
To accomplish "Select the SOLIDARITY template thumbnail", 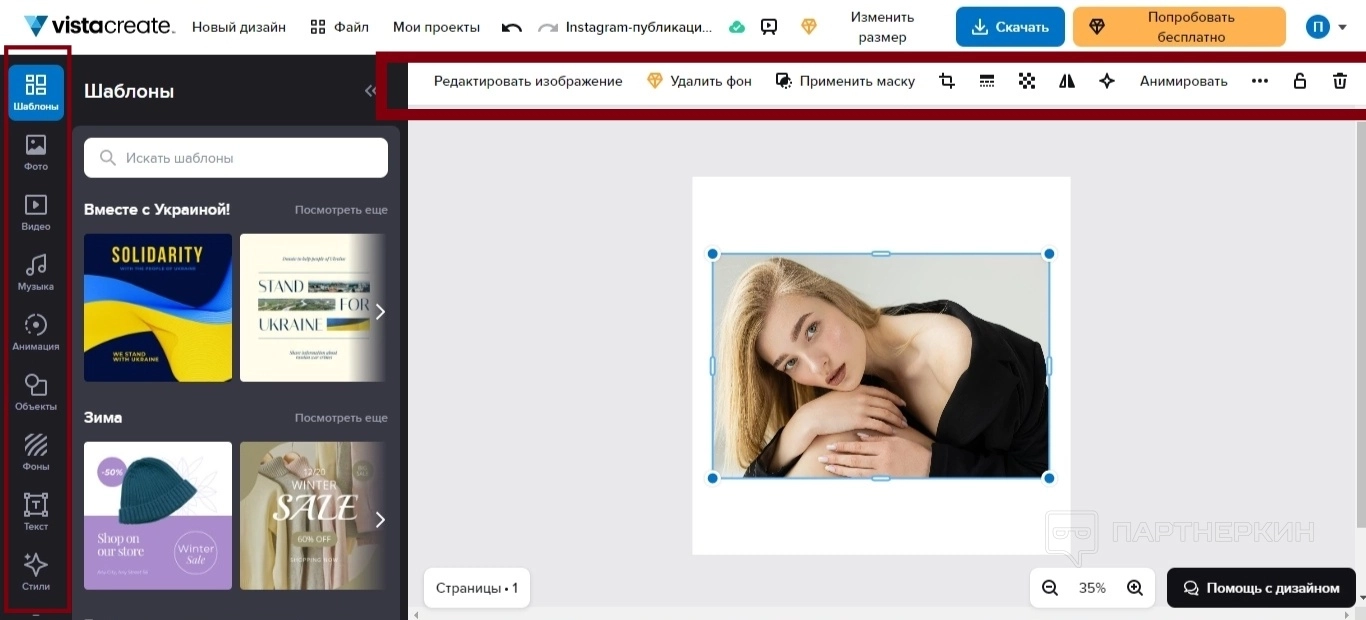I will (x=158, y=308).
